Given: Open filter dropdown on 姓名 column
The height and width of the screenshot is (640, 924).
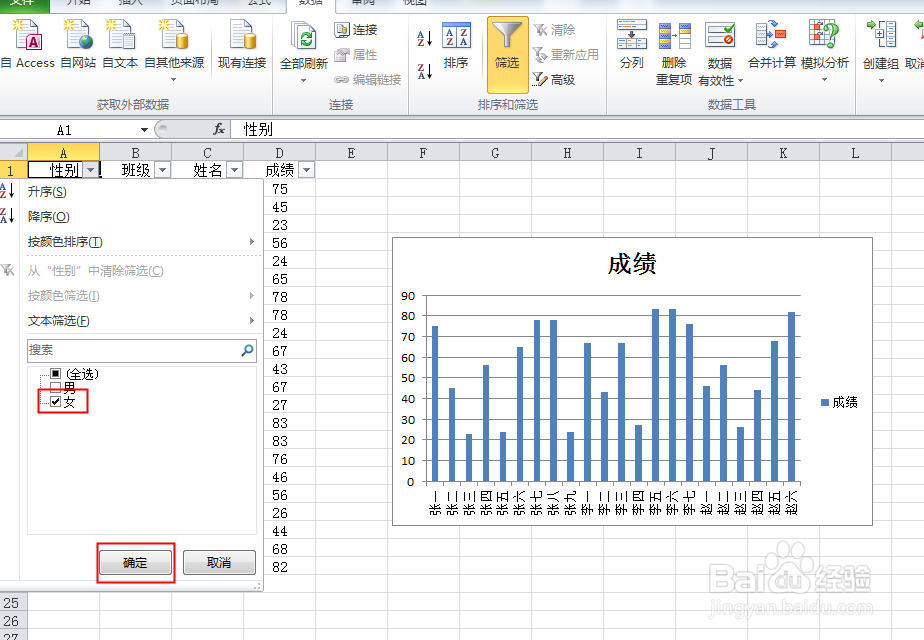Looking at the screenshot, I should pos(235,171).
